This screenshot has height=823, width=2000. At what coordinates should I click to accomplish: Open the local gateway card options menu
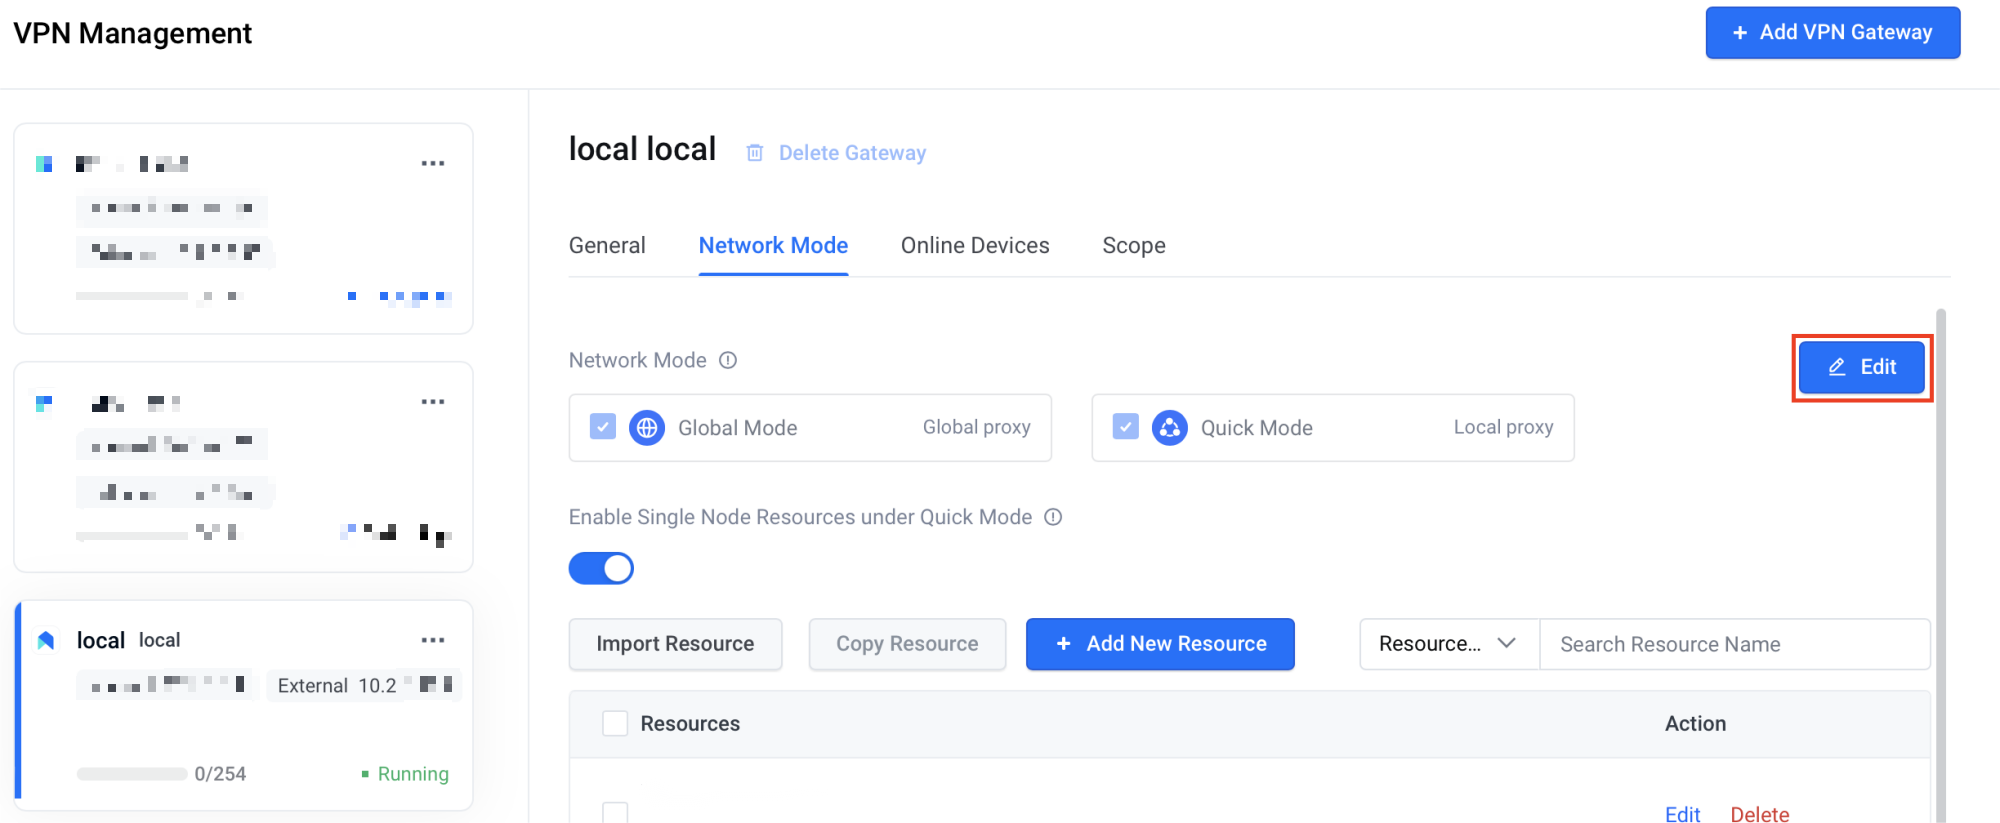tap(433, 640)
